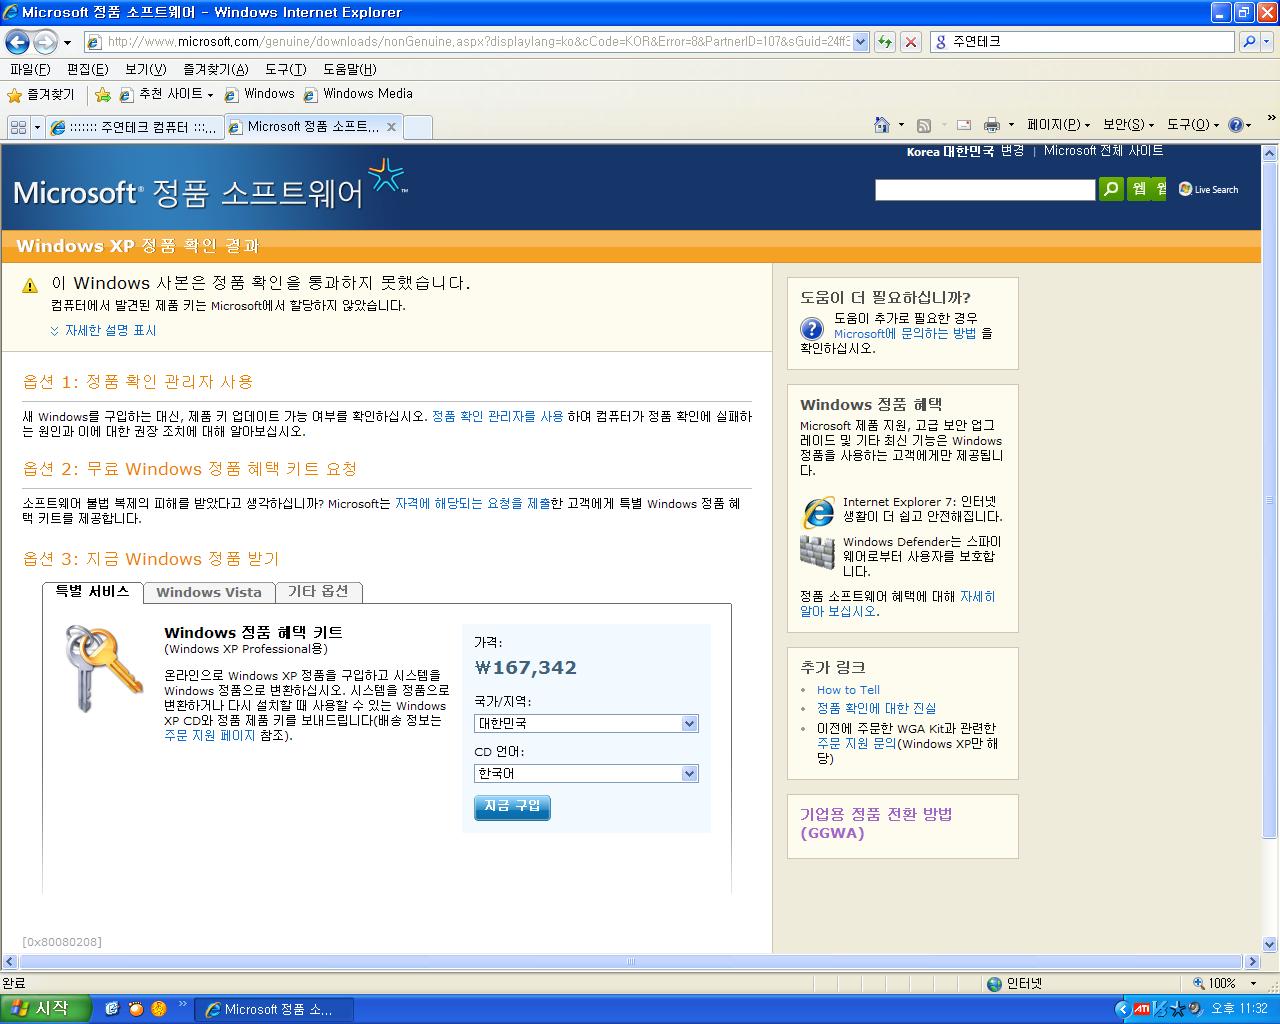Click the Microsoft에 문의하는 방법 link
Image resolution: width=1280 pixels, height=1024 pixels.
(905, 334)
